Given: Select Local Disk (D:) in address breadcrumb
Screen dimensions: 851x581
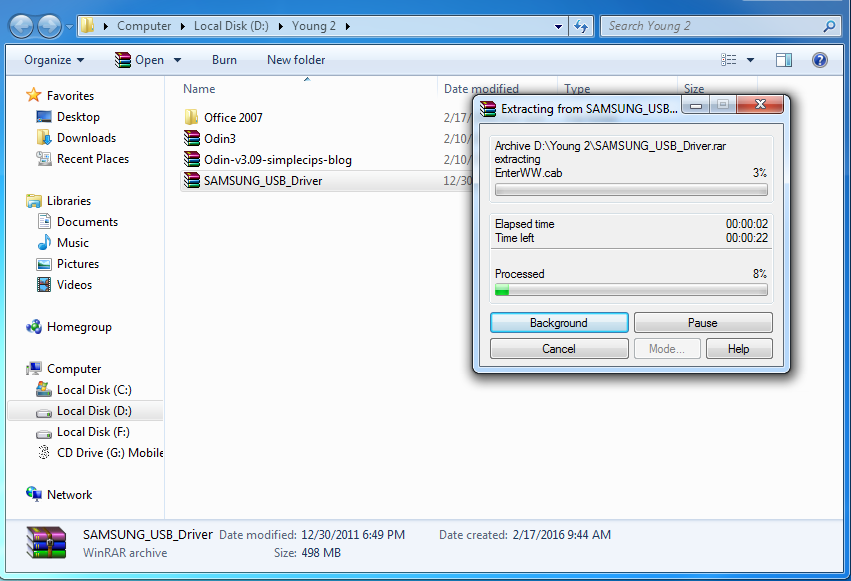Looking at the screenshot, I should pos(231,26).
